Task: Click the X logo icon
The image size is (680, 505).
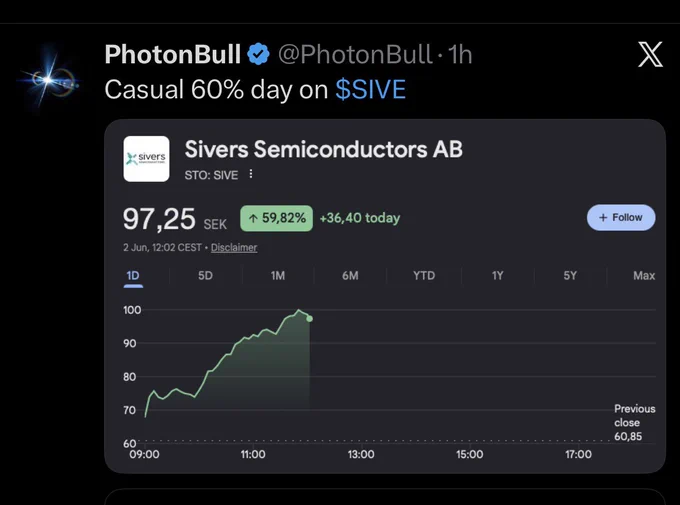Action: pyautogui.click(x=650, y=54)
